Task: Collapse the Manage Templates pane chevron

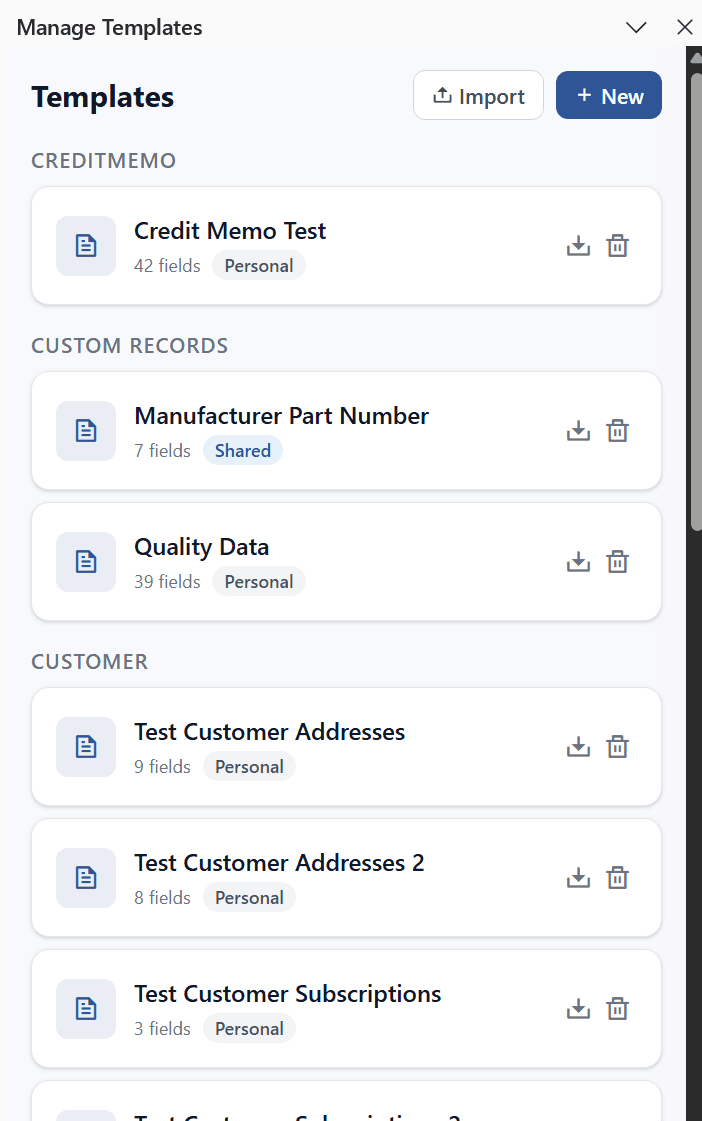Action: [x=636, y=27]
